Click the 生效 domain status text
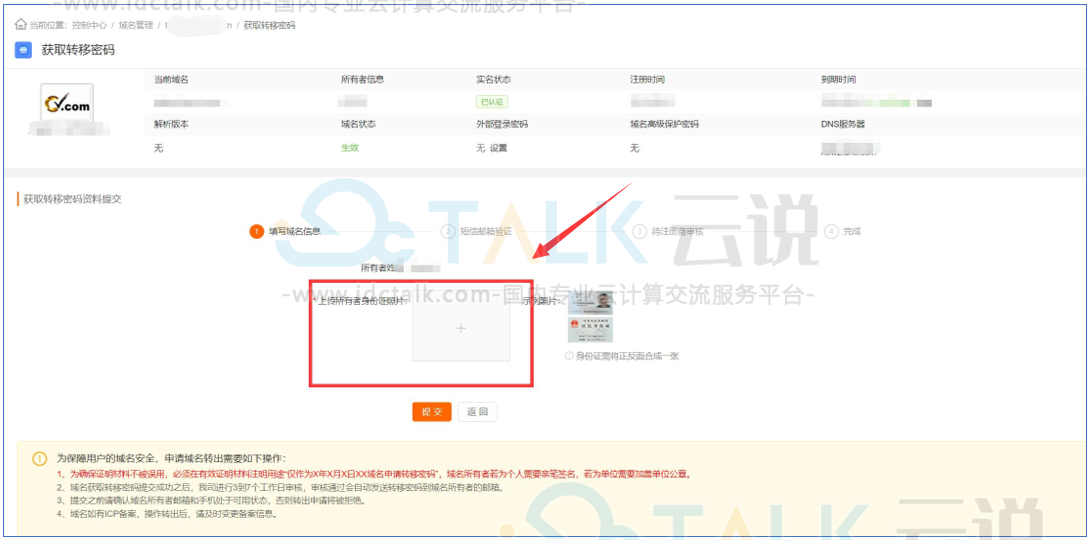Screen dimensions: 1091x540 (x=349, y=148)
